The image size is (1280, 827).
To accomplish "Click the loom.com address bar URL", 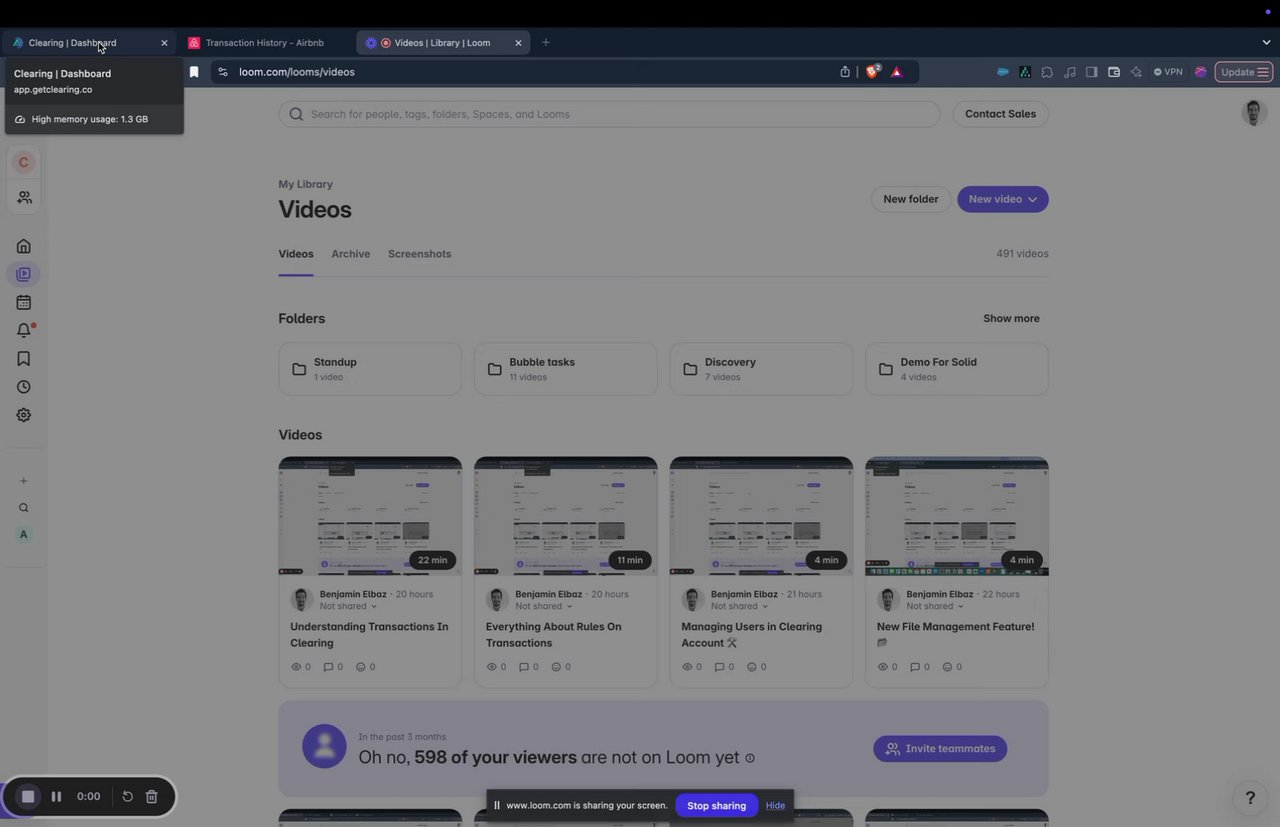I will point(297,72).
